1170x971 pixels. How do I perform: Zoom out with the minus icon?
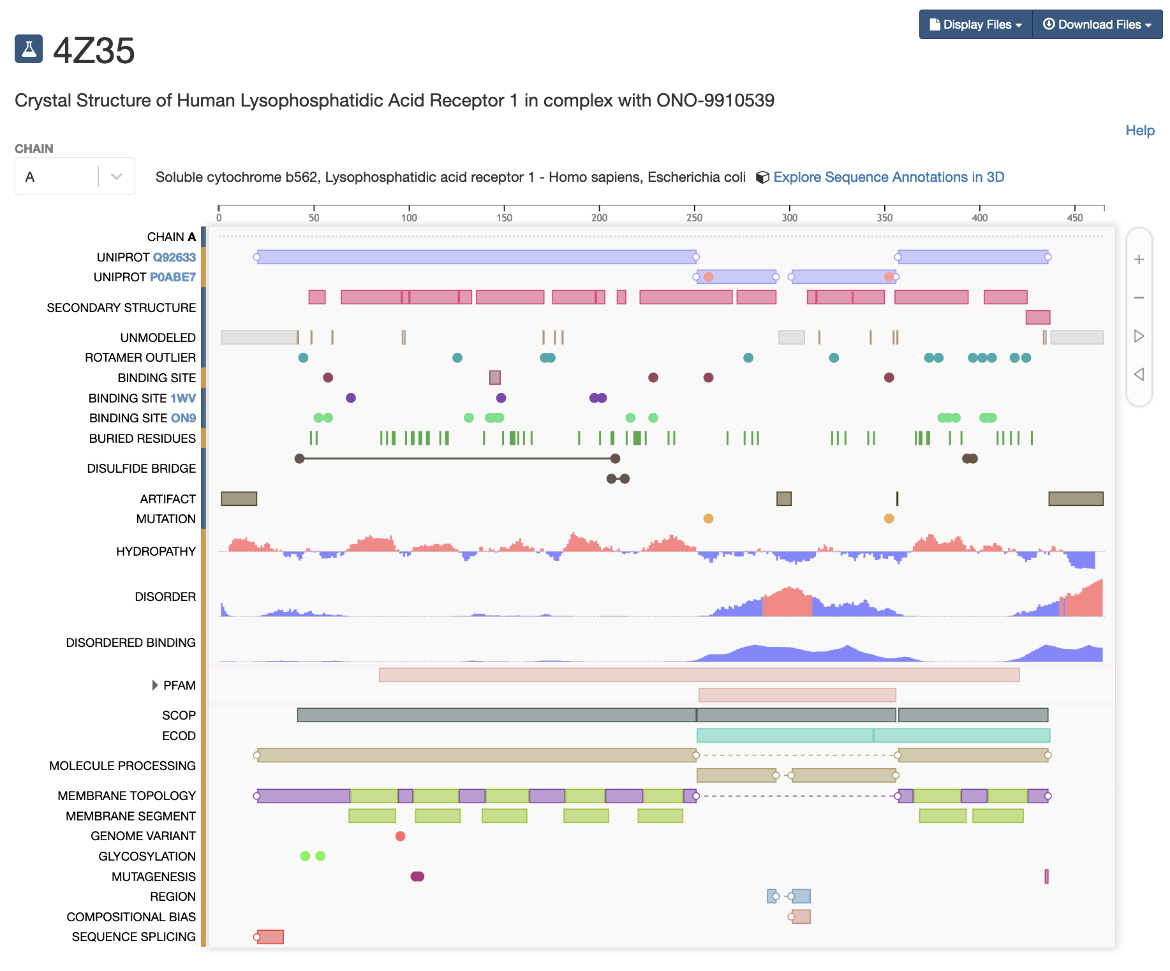pyautogui.click(x=1139, y=298)
